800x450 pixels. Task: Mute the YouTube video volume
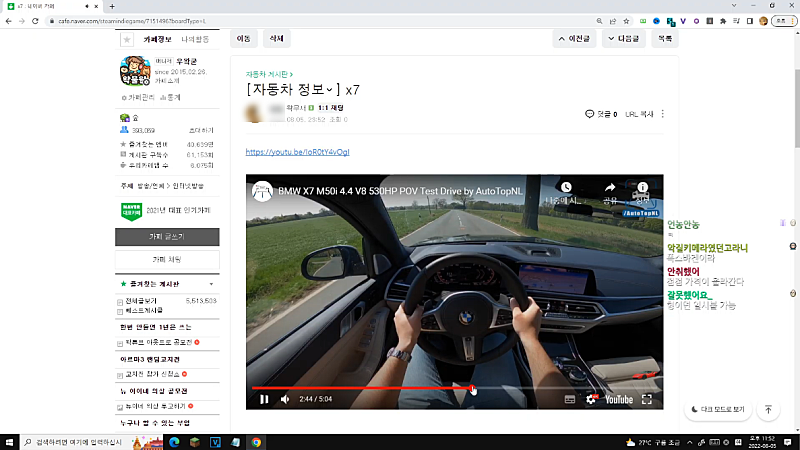click(x=285, y=399)
